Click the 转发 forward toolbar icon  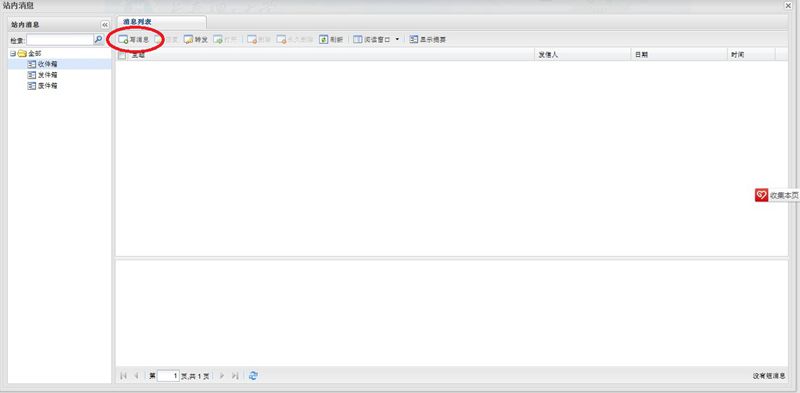[188, 39]
